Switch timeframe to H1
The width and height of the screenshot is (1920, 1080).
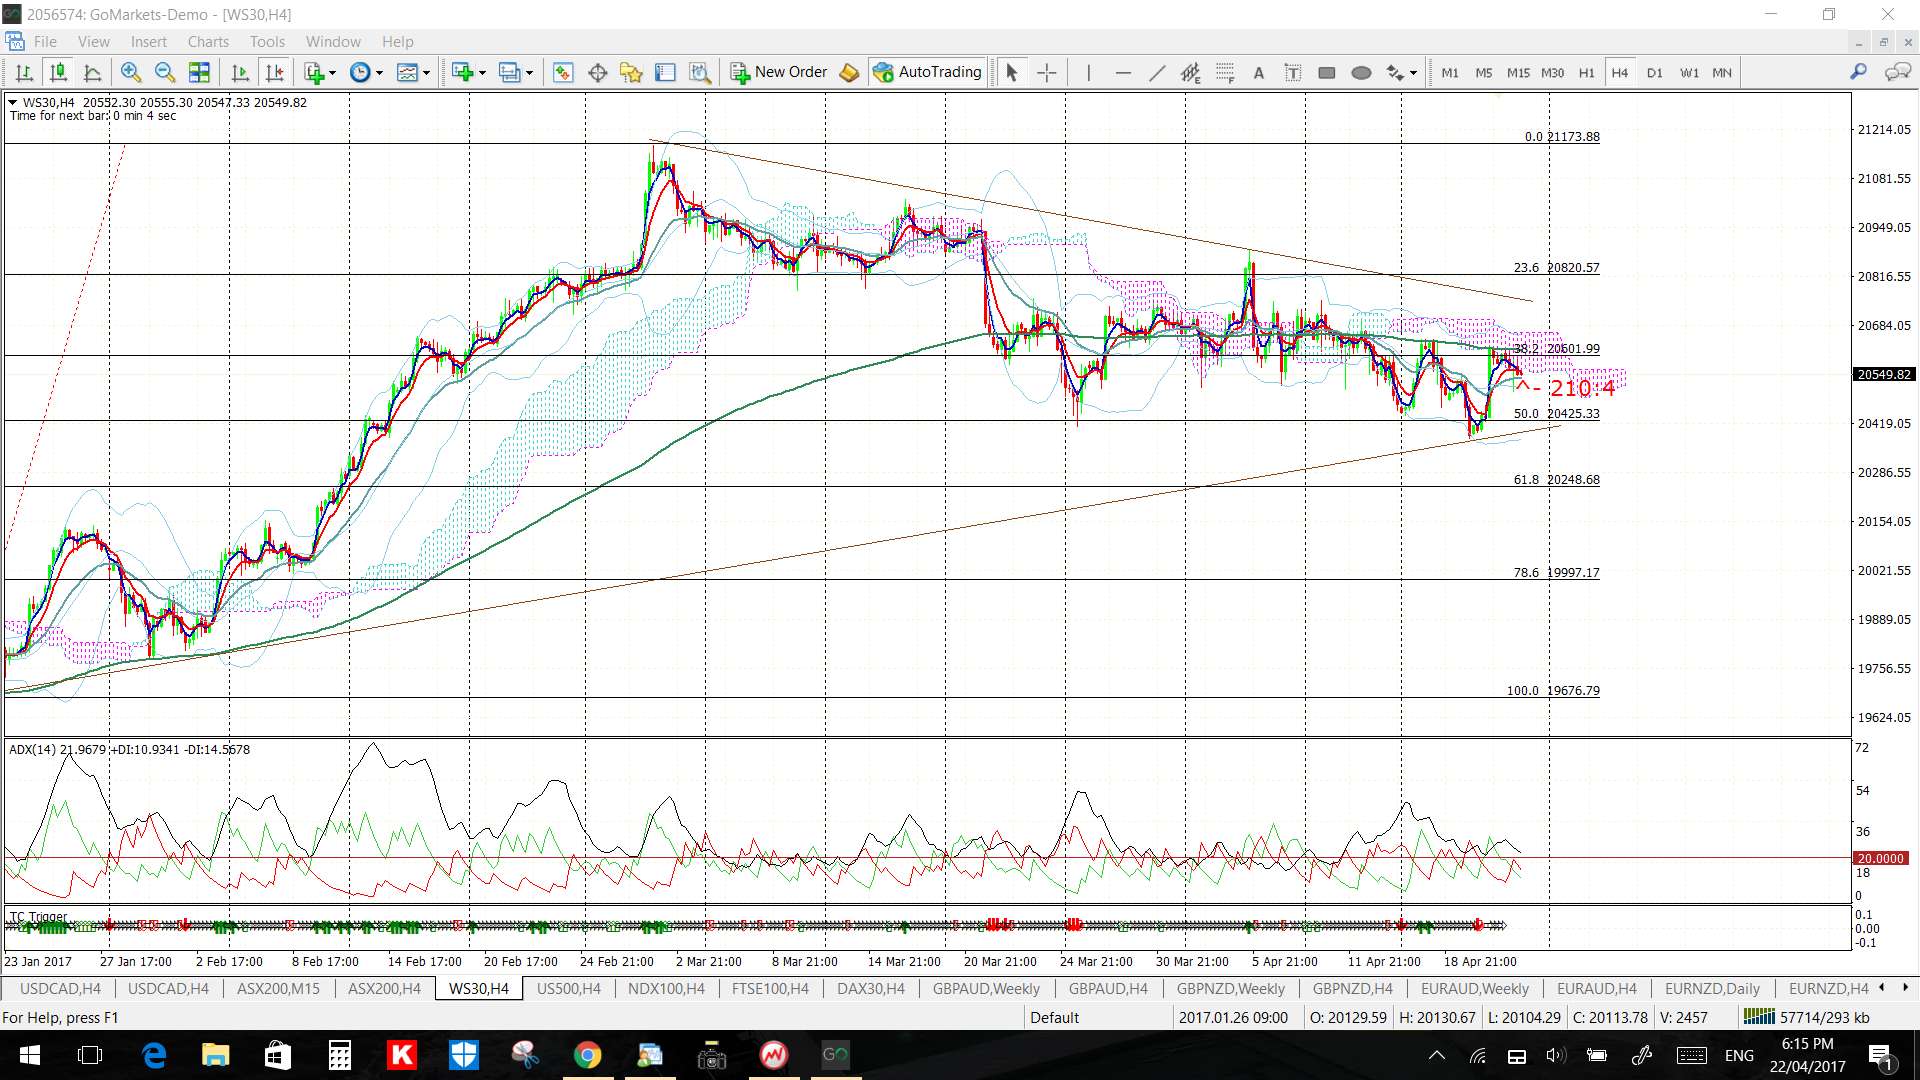point(1586,72)
